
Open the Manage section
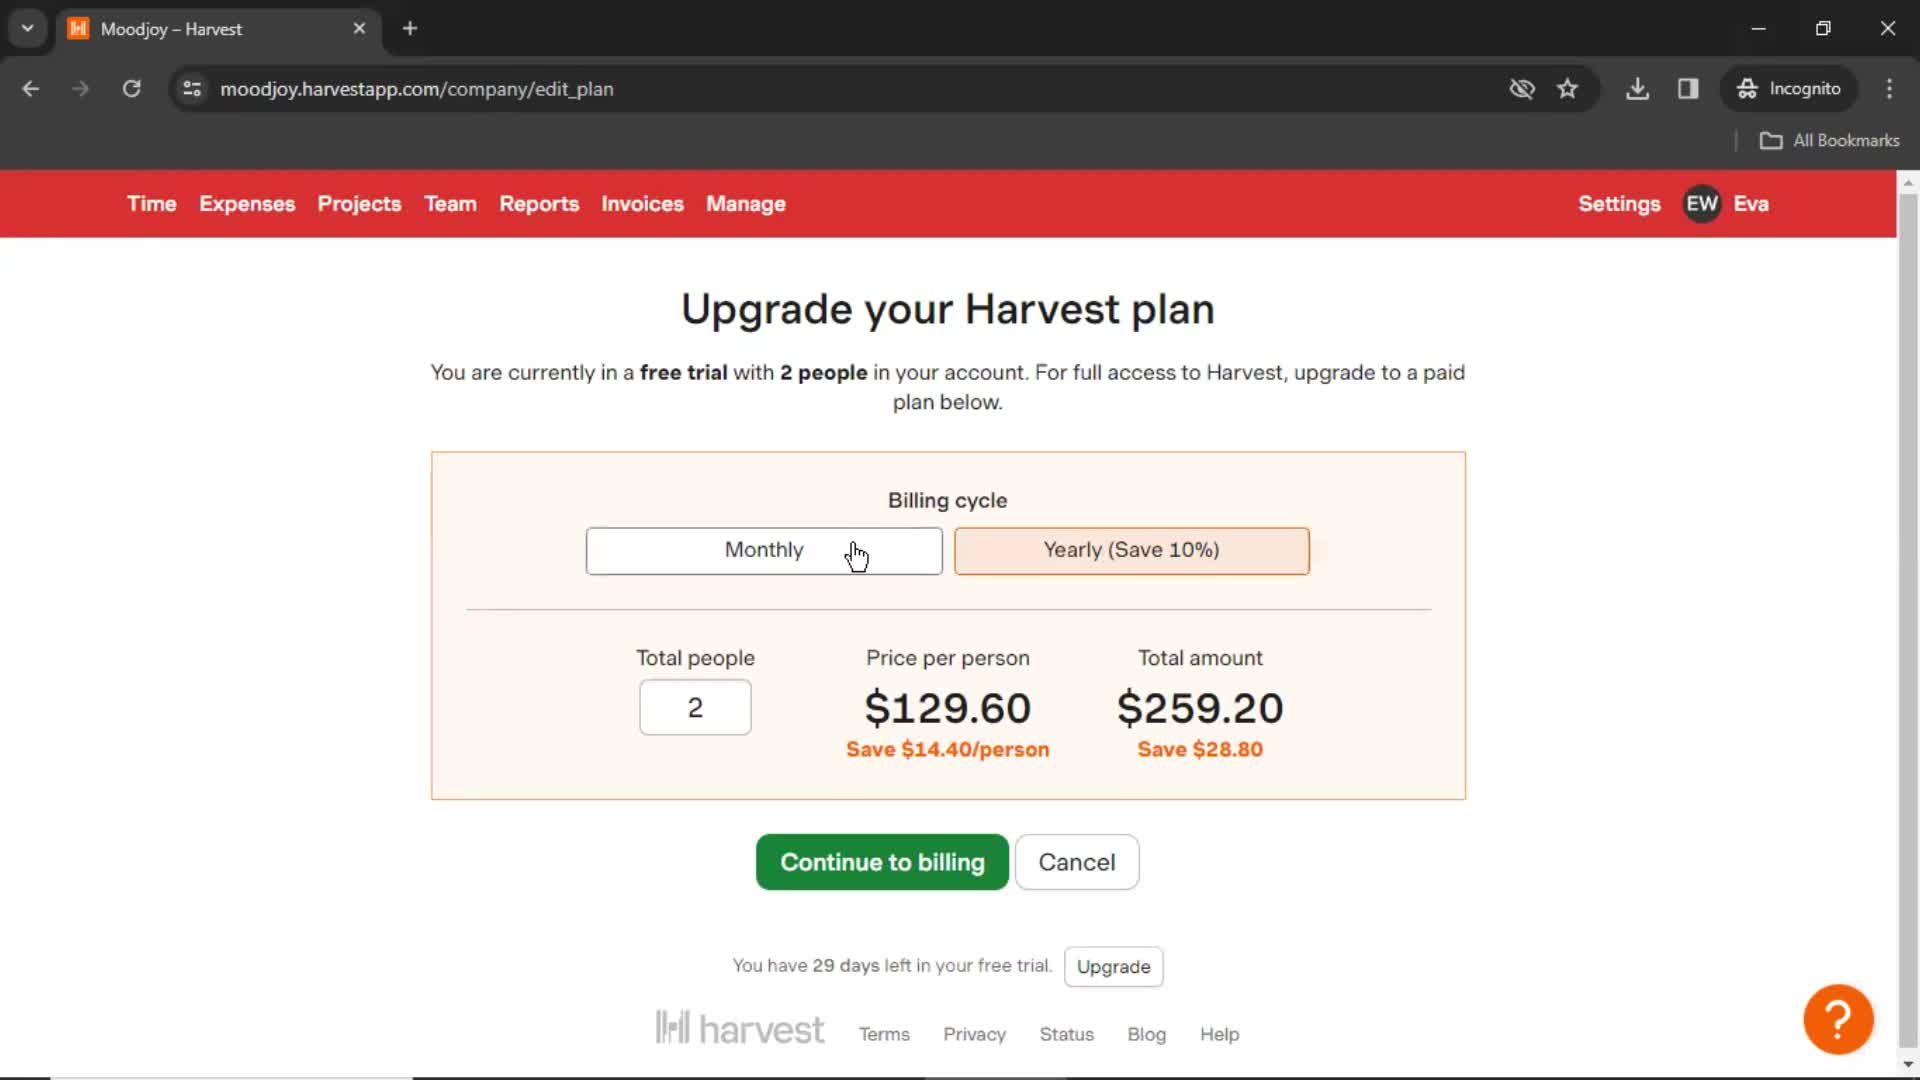tap(746, 203)
